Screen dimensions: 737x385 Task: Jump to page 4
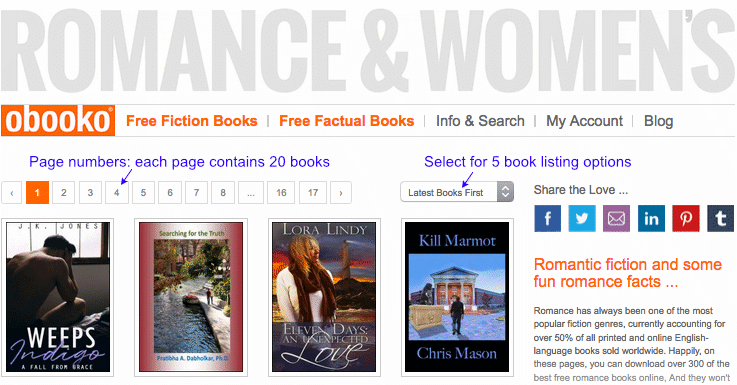pyautogui.click(x=117, y=193)
